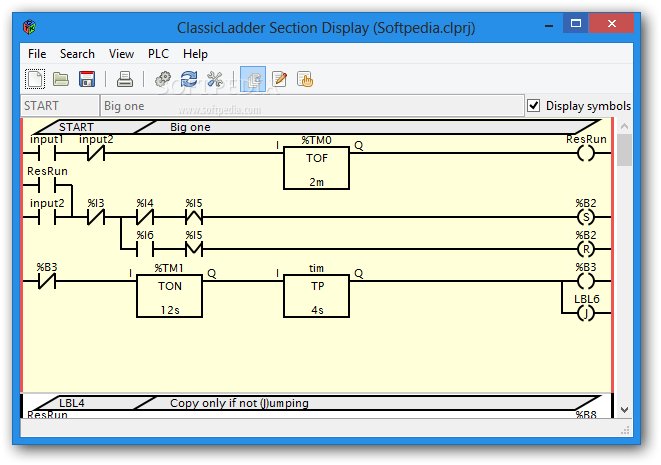
Task: Click the Print toolbar icon
Action: click(x=125, y=79)
